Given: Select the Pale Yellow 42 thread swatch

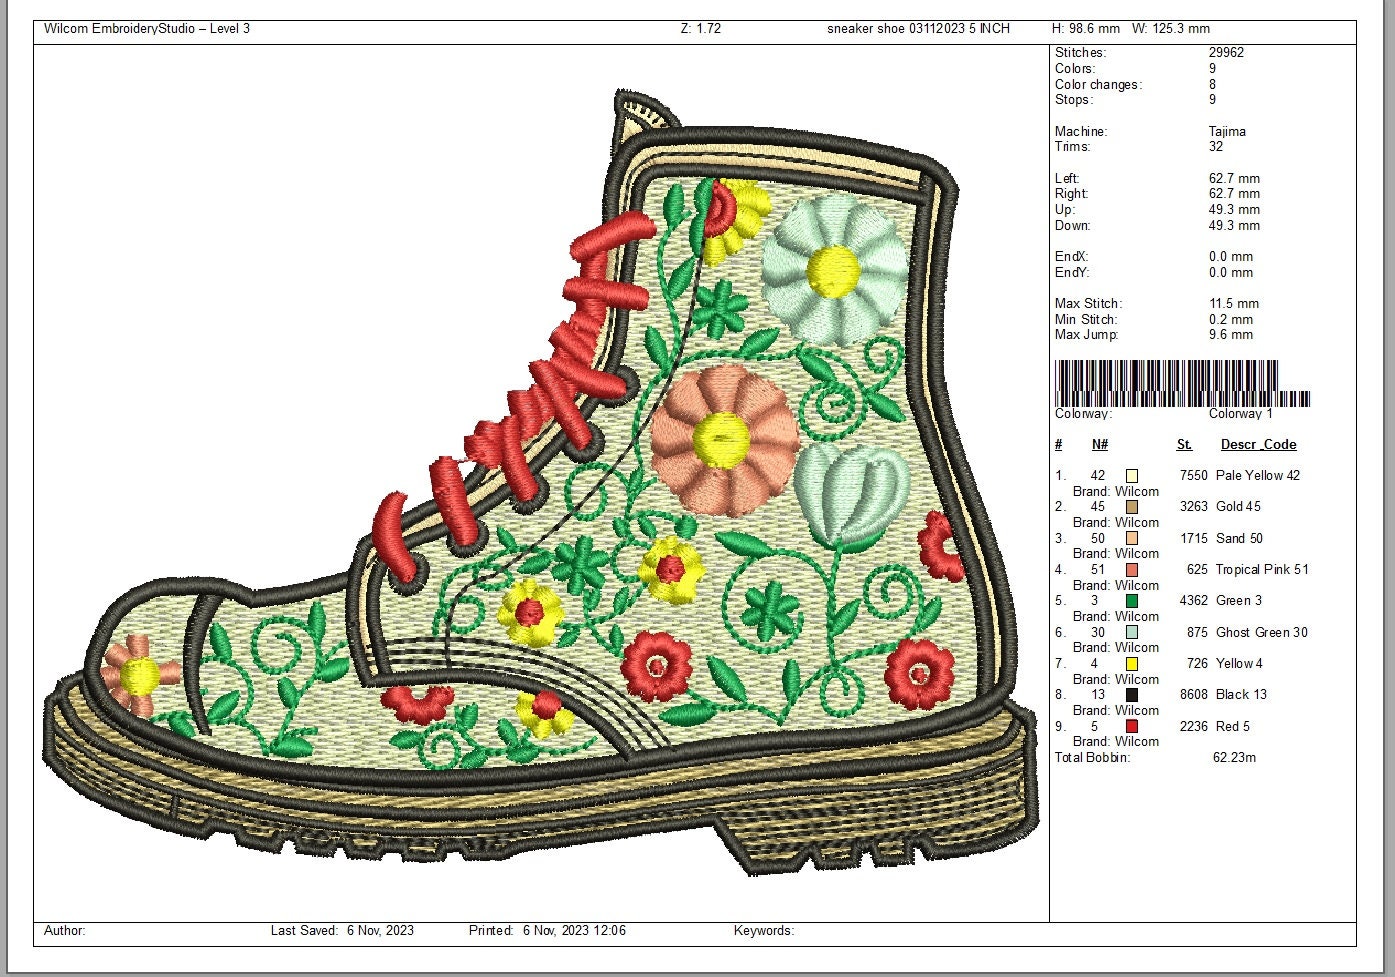Looking at the screenshot, I should tap(1132, 476).
